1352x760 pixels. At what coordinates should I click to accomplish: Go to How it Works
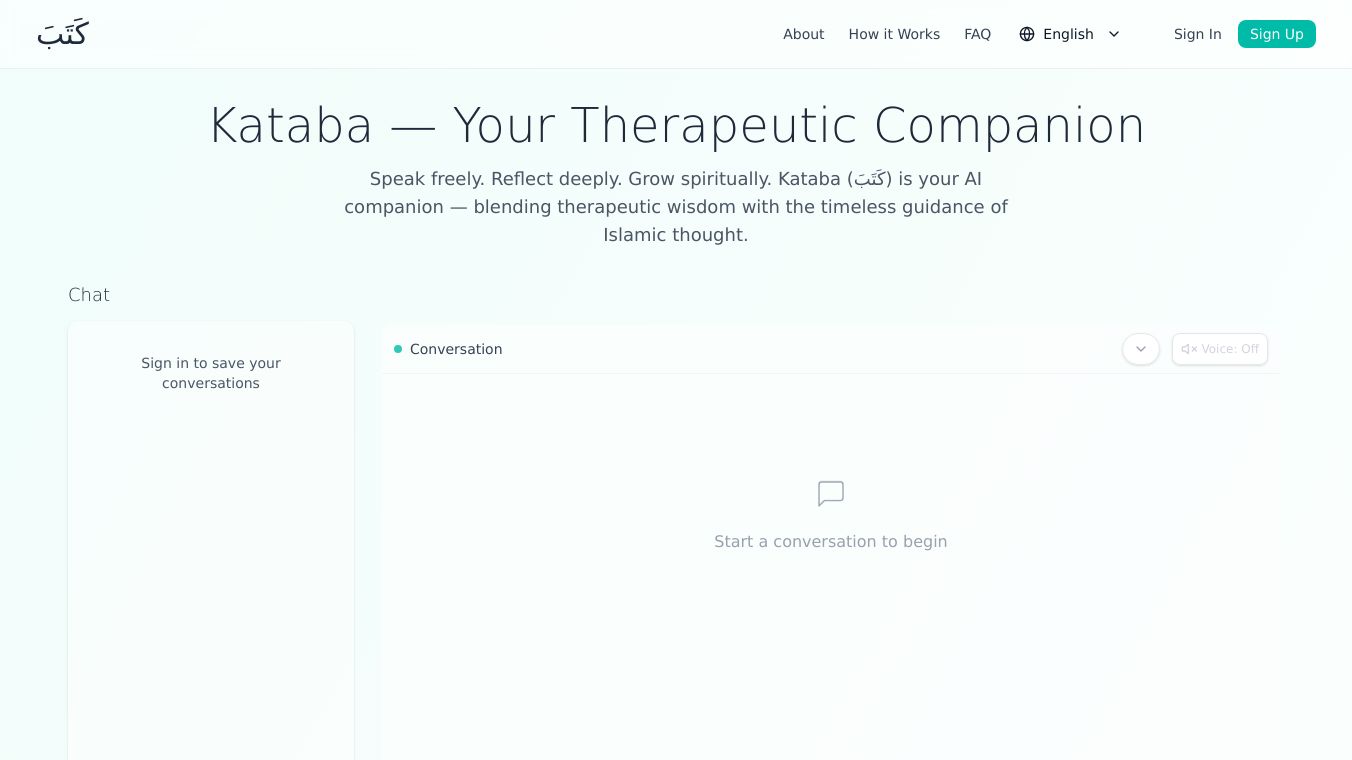click(x=894, y=34)
